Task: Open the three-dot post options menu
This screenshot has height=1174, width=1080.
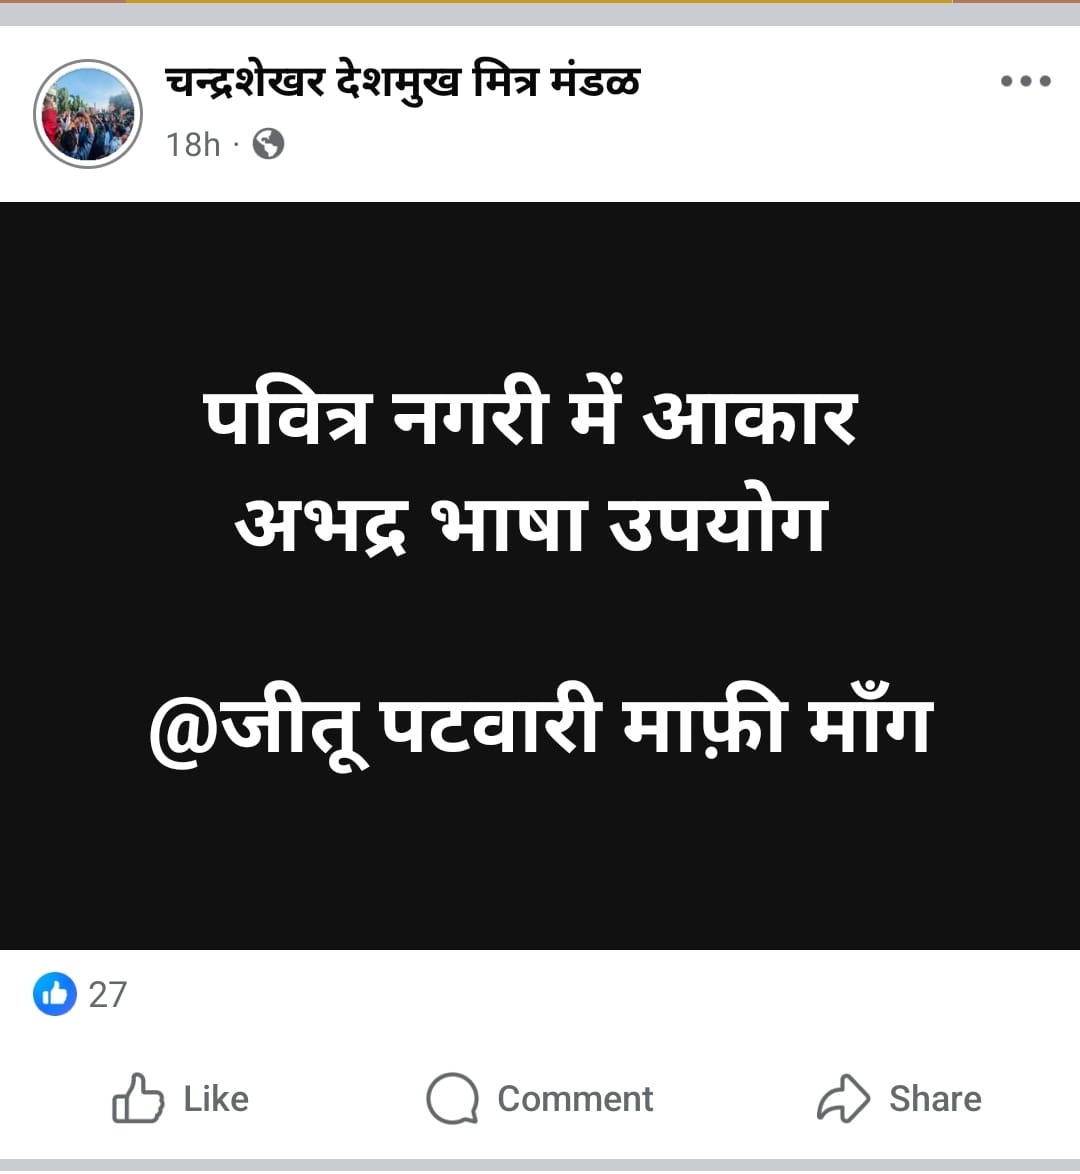Action: tap(1025, 81)
